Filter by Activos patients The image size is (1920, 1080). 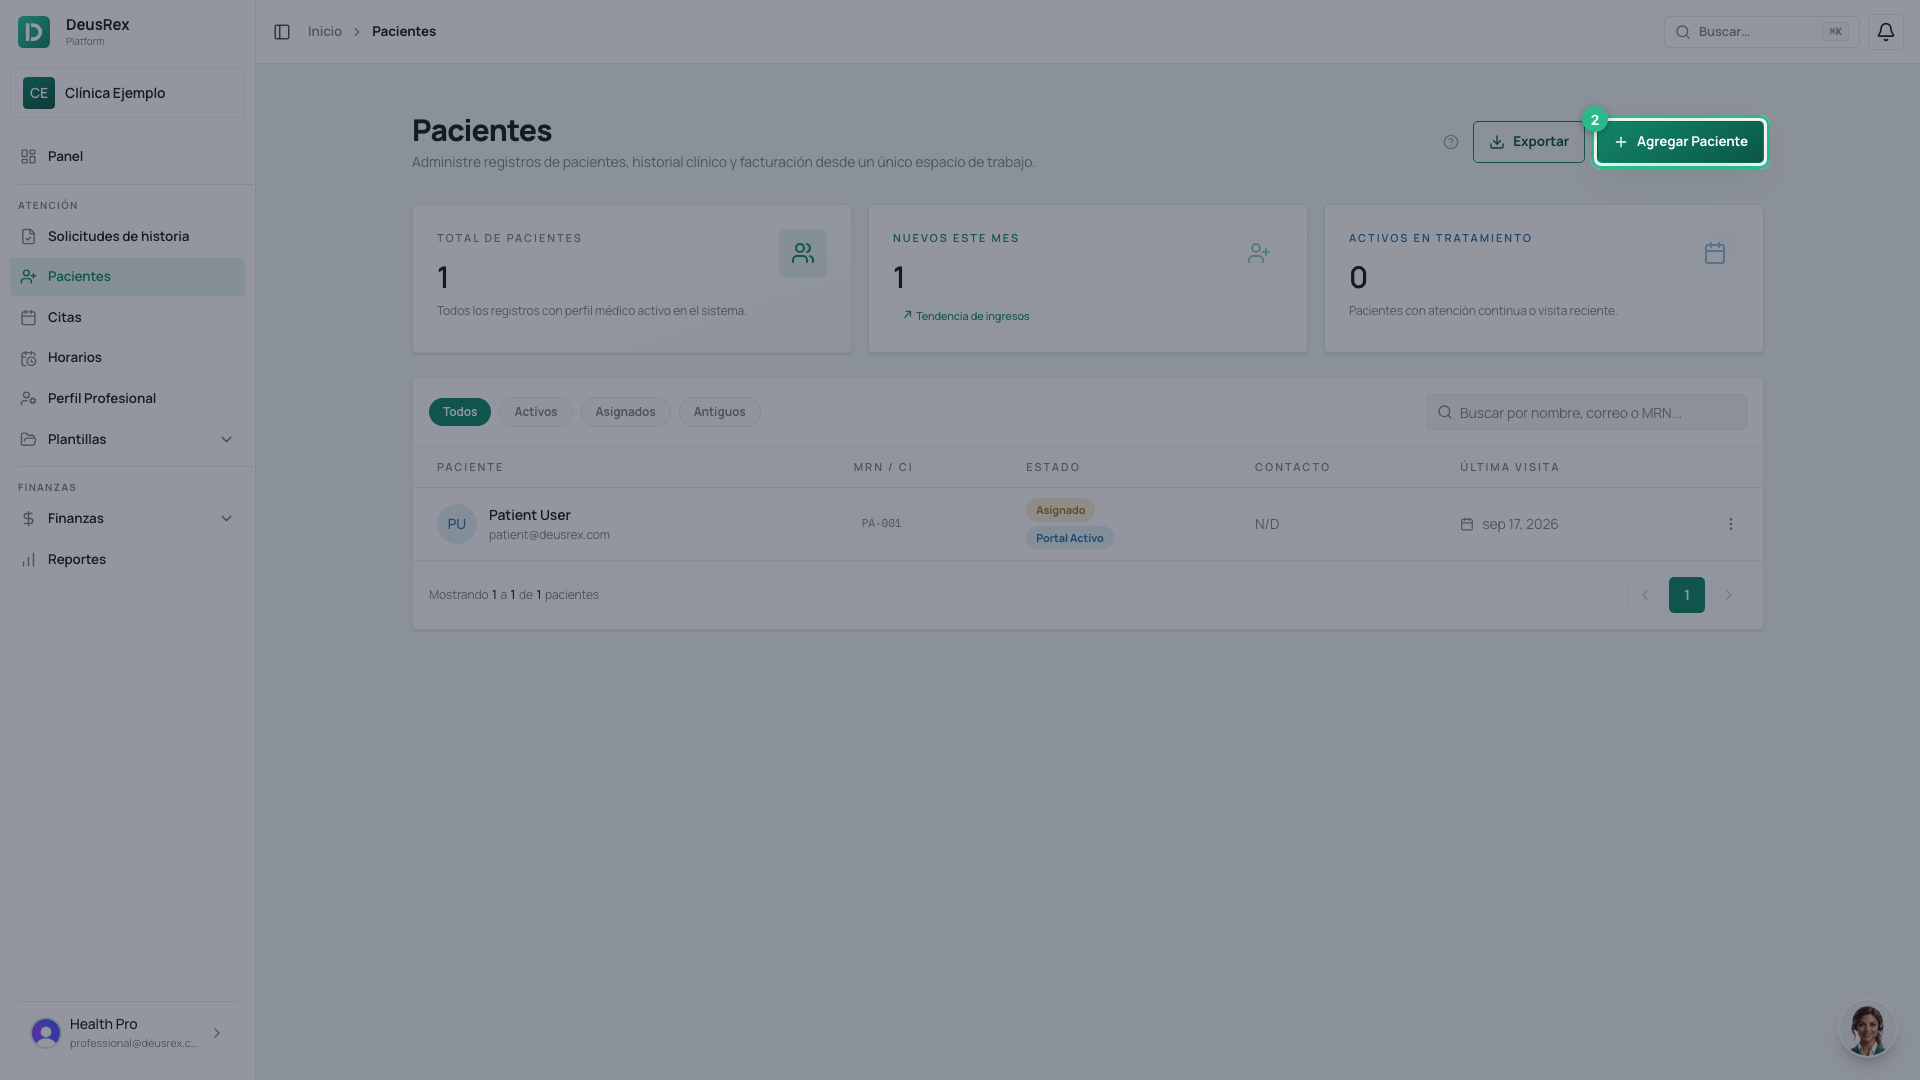click(x=536, y=412)
